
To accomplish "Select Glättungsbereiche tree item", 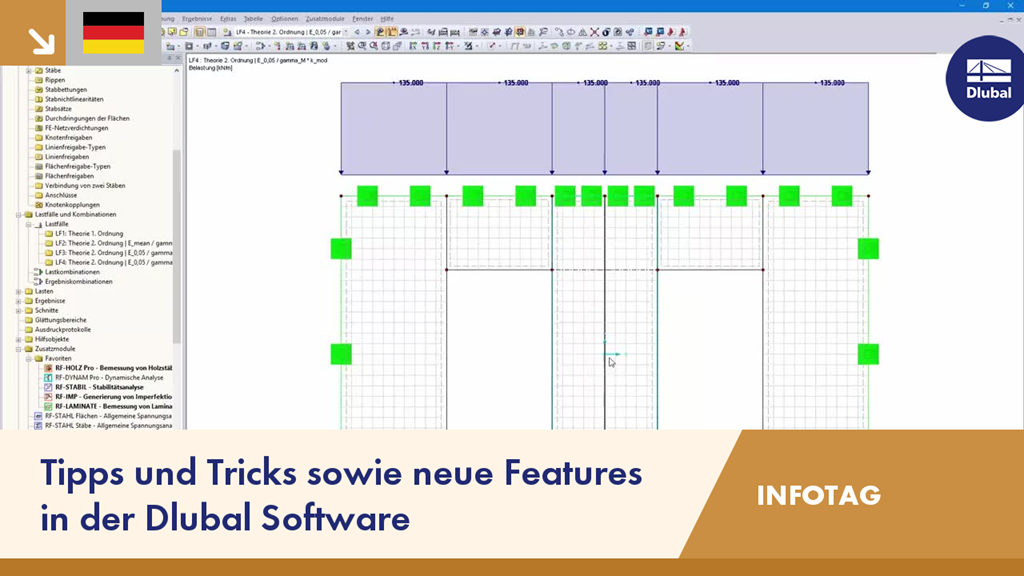I will click(x=60, y=320).
